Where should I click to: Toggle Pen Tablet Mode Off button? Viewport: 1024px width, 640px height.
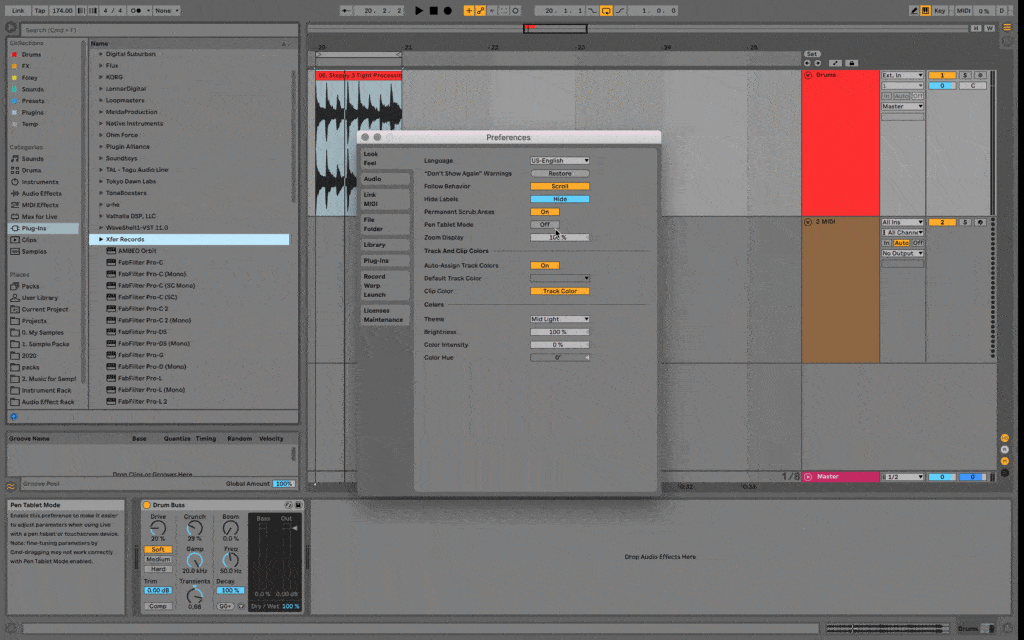545,225
